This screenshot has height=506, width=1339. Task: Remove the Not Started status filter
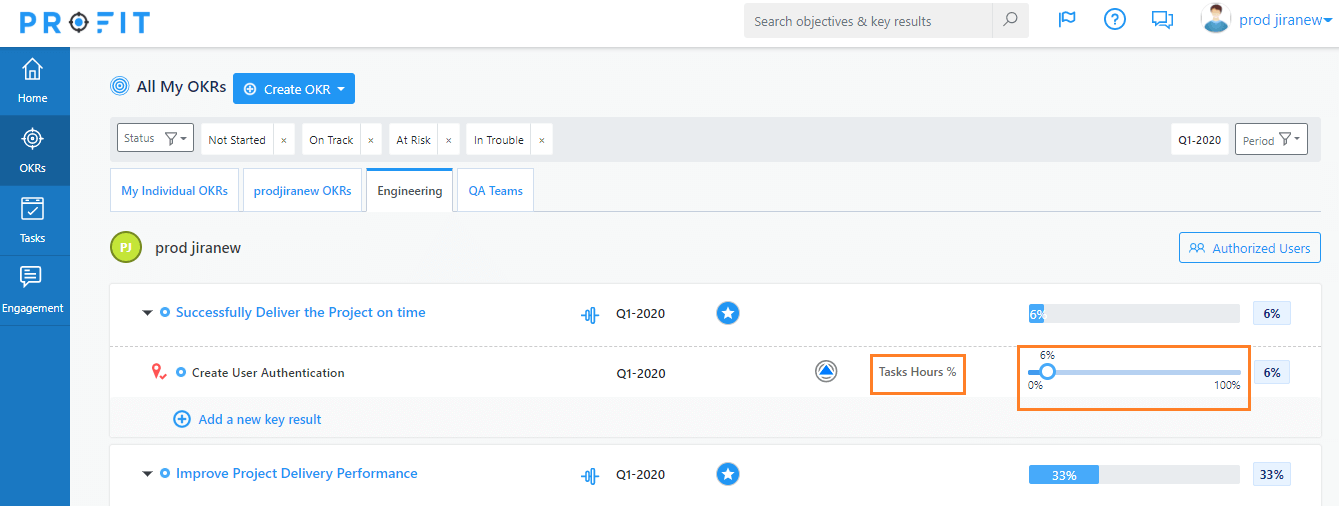point(283,140)
